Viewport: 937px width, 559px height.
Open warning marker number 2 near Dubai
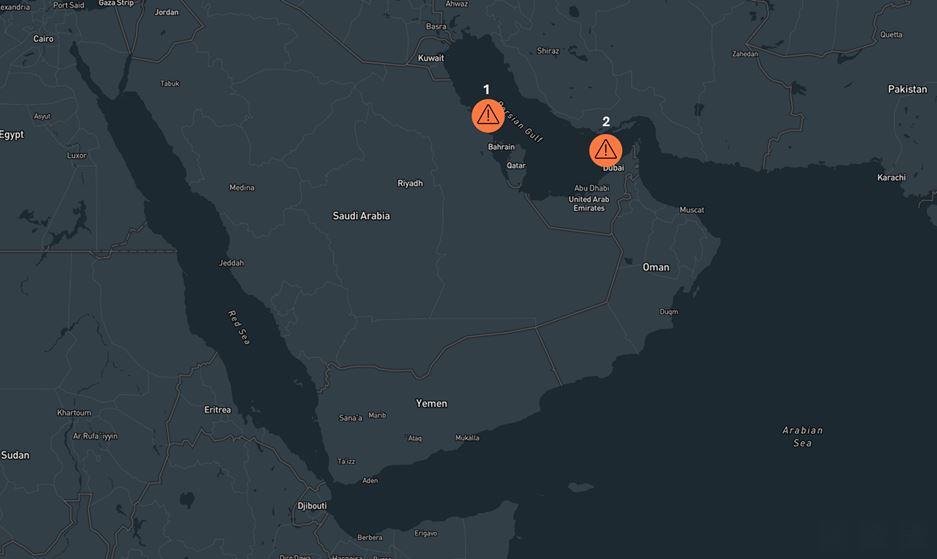(x=605, y=150)
